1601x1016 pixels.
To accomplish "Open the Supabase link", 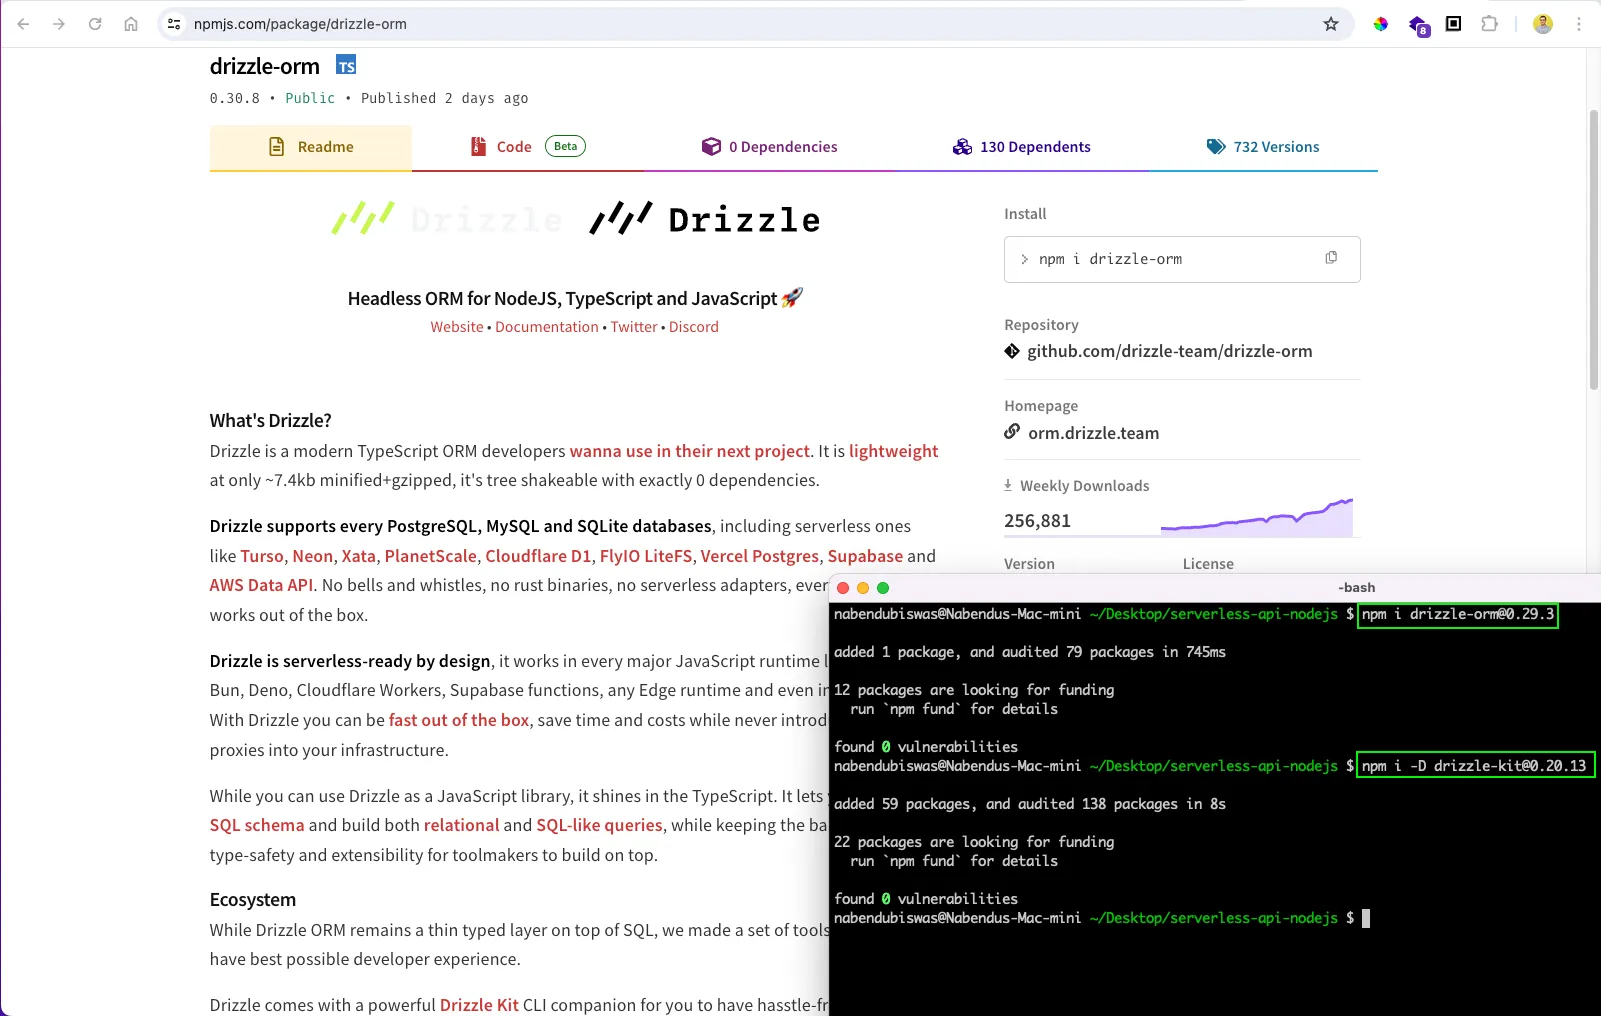I will (865, 556).
